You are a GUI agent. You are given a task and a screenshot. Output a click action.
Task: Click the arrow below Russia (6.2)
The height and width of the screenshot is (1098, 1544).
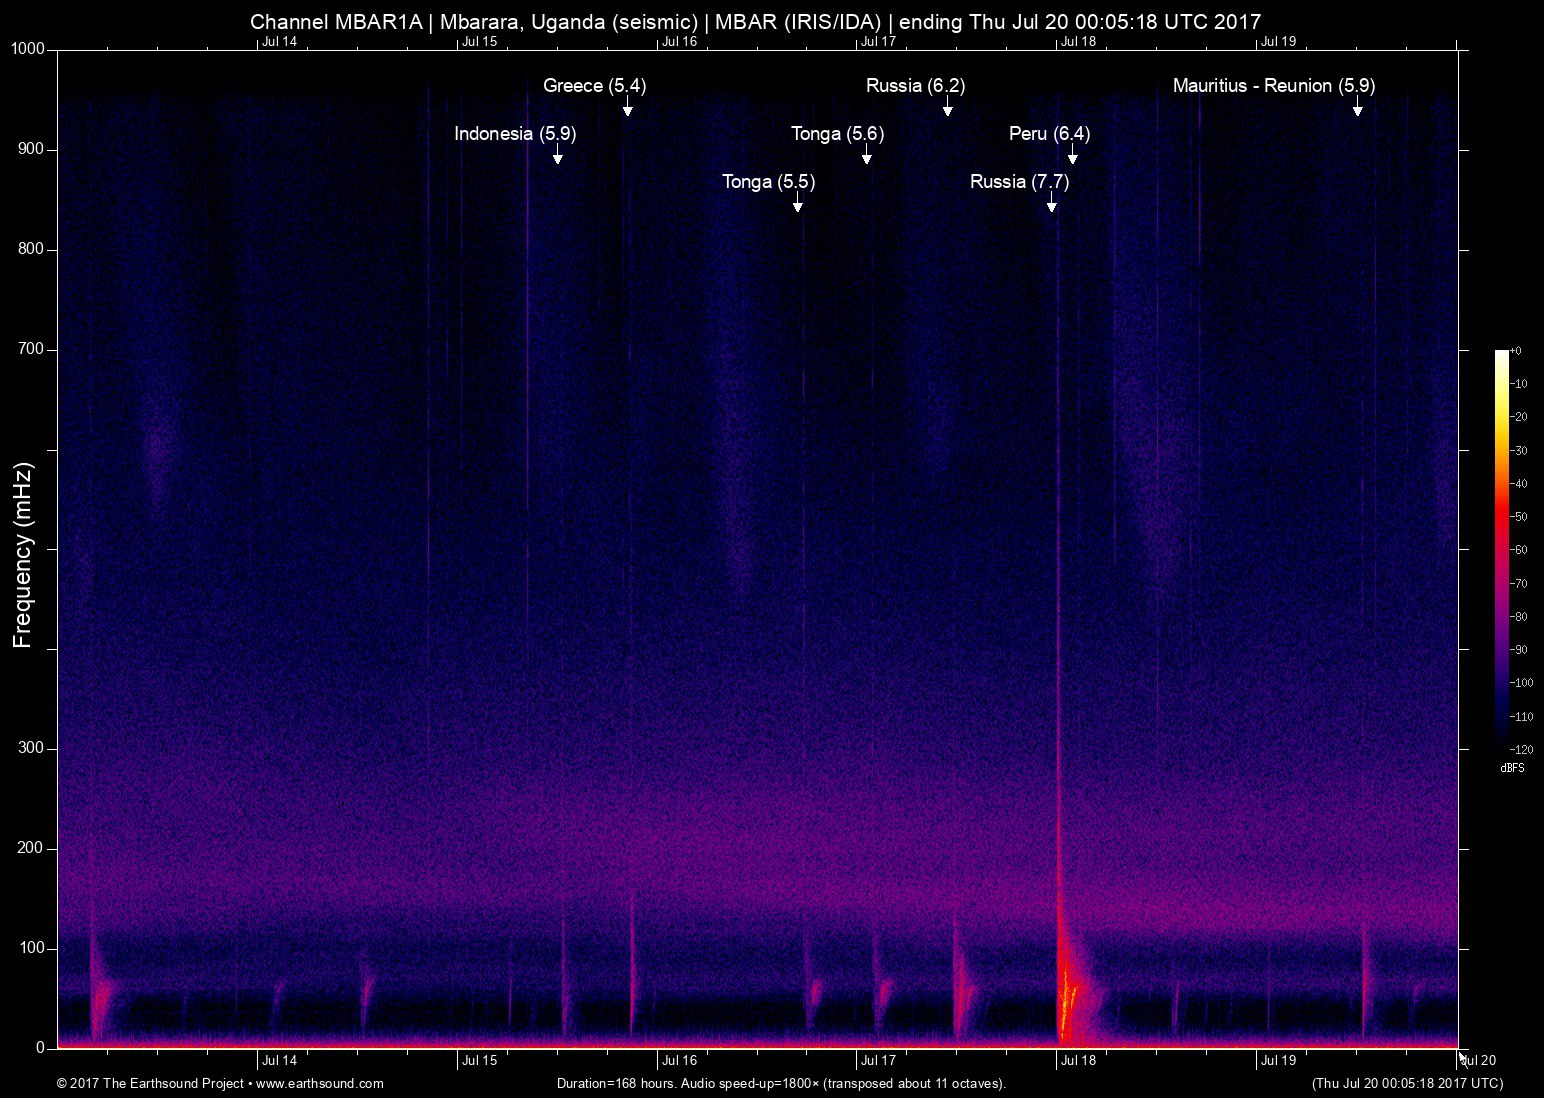point(947,107)
